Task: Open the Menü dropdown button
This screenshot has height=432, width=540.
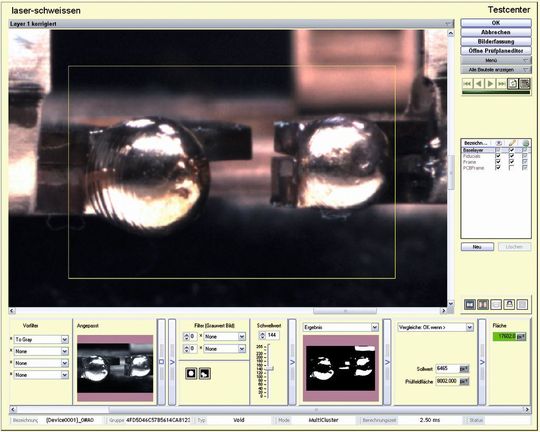Action: coord(496,60)
